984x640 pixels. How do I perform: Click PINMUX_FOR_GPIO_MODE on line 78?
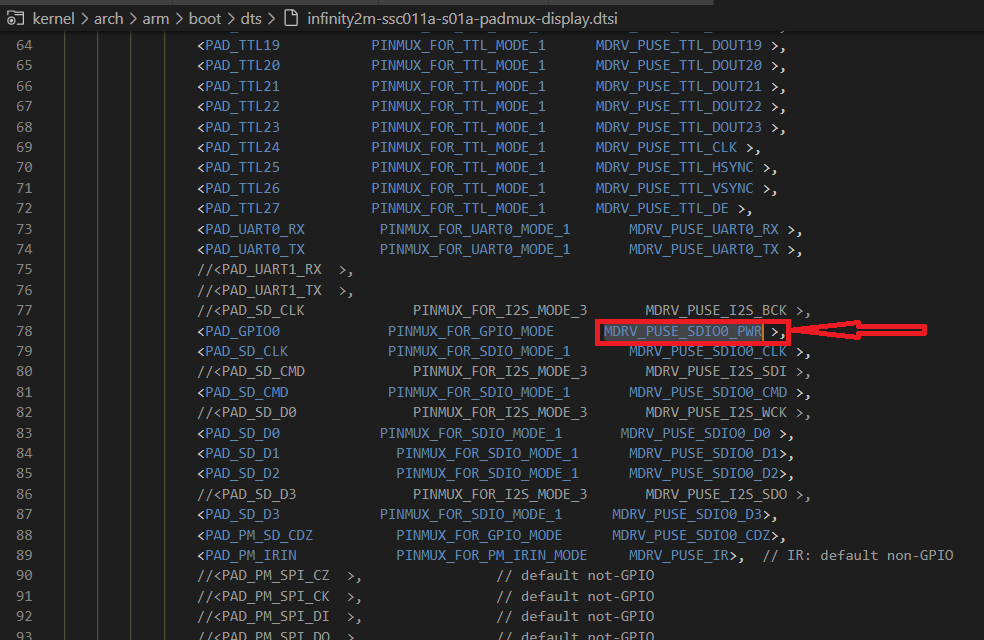(x=470, y=331)
